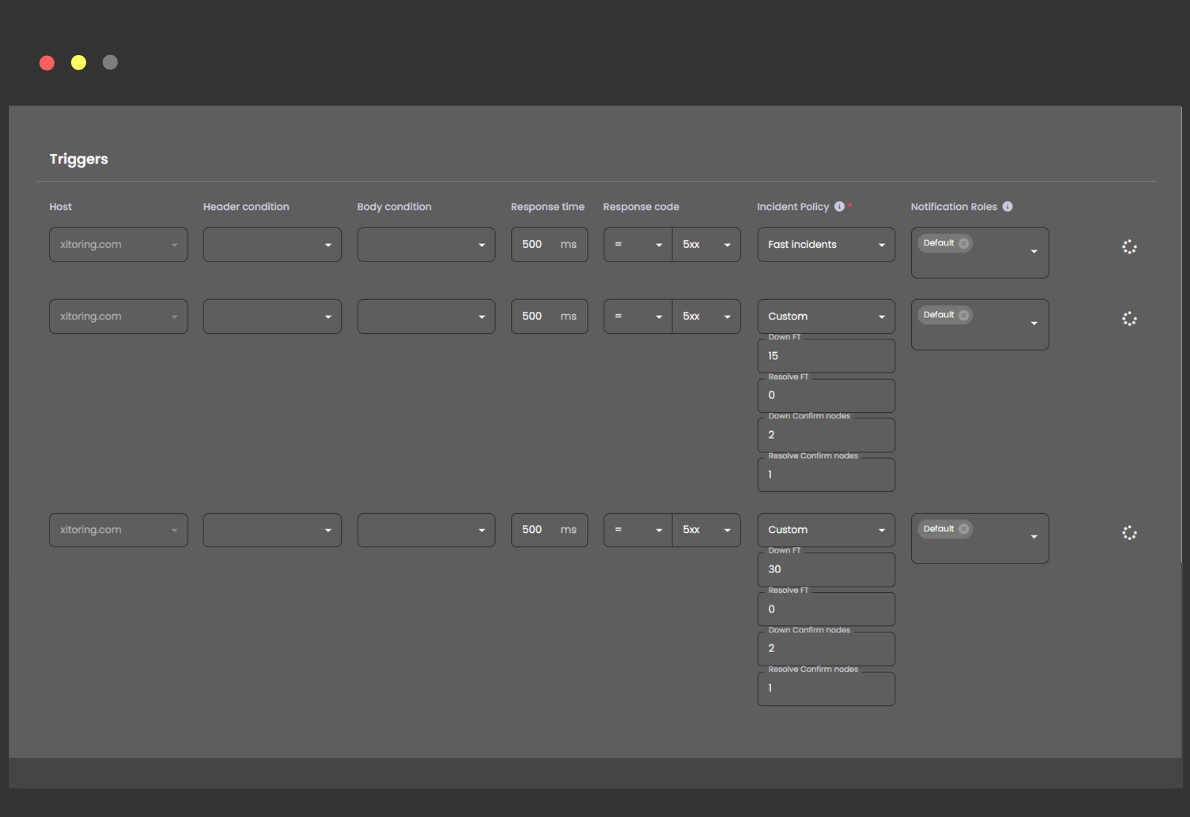Viewport: 1190px width, 817px height.
Task: Click the red window close button
Action: tap(47, 63)
